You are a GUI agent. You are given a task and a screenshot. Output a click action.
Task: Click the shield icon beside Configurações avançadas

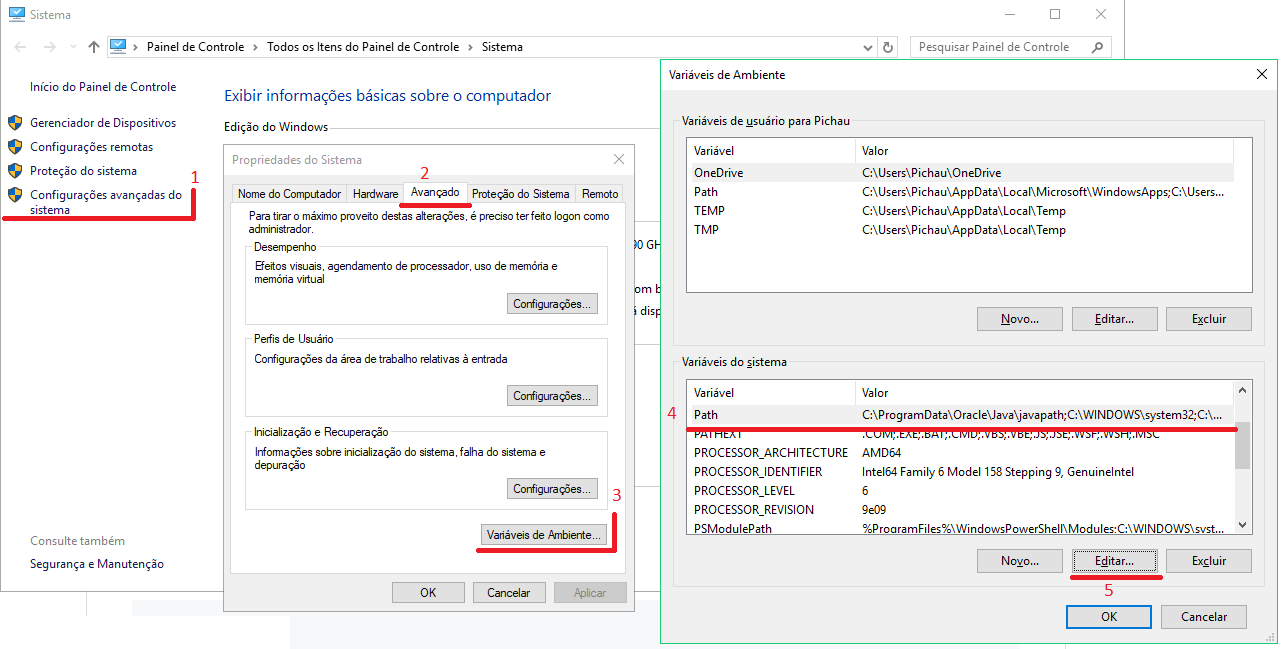(15, 195)
